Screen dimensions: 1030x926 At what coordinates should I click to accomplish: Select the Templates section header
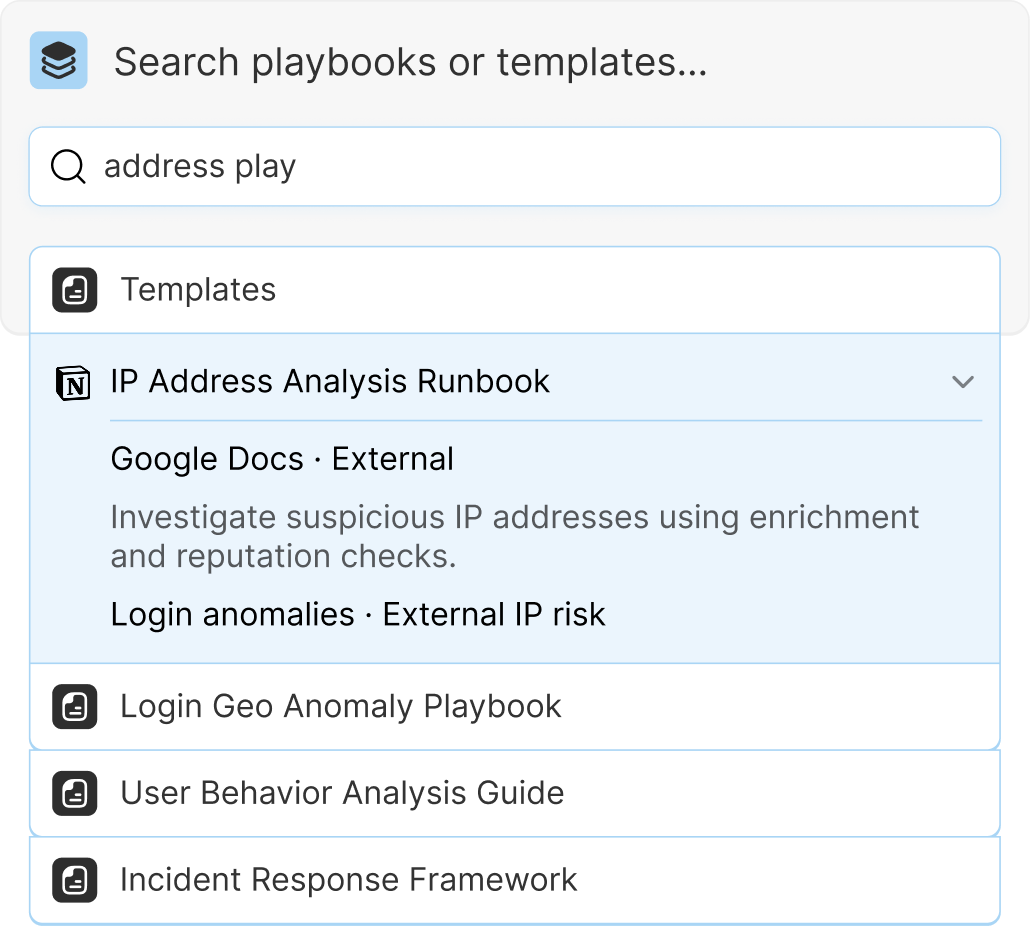click(199, 289)
